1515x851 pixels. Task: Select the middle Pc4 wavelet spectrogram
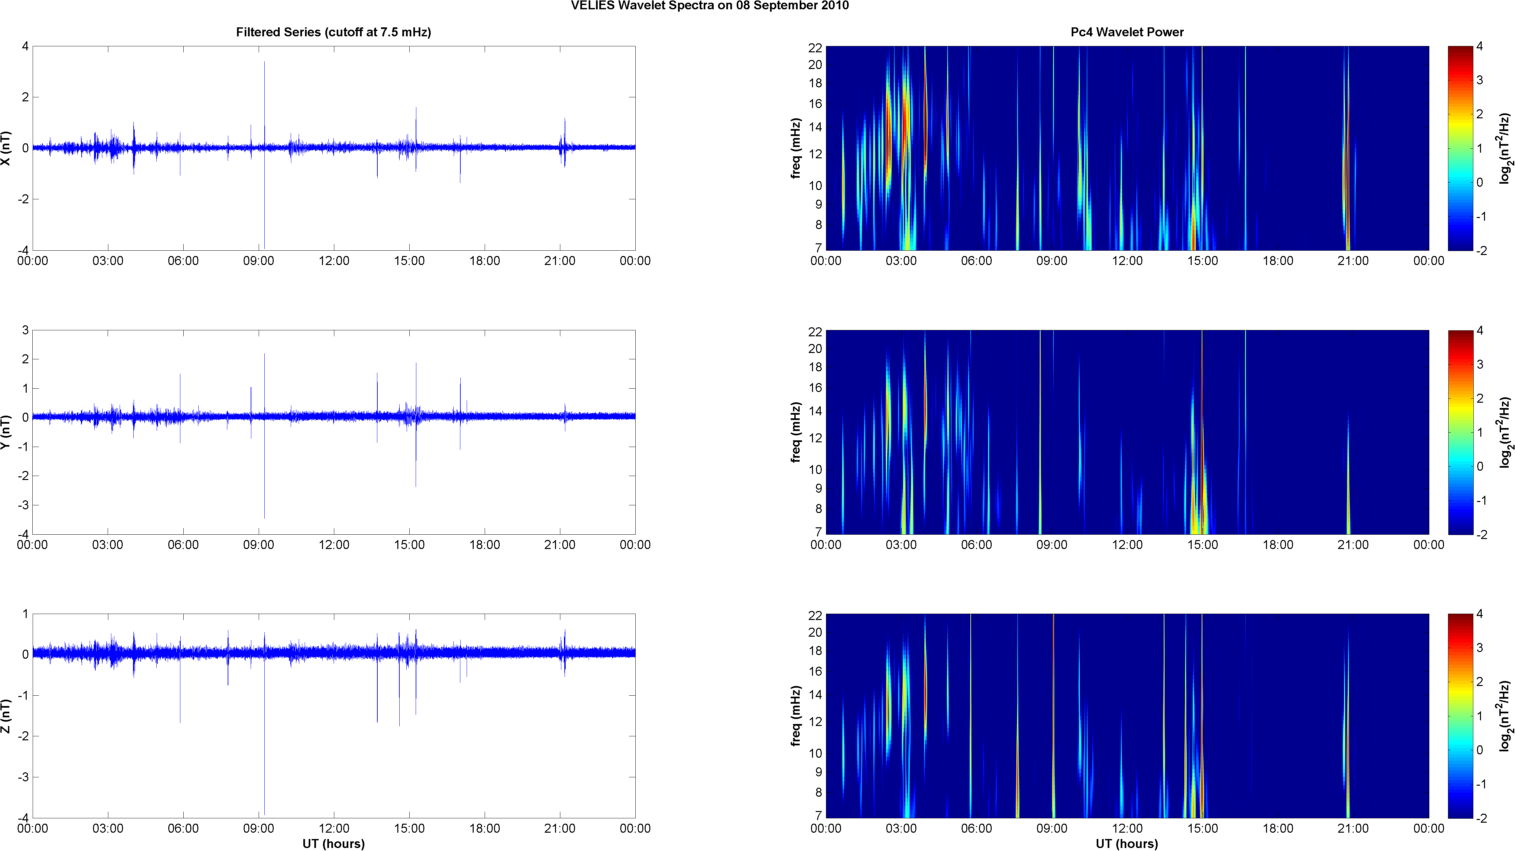click(1127, 432)
